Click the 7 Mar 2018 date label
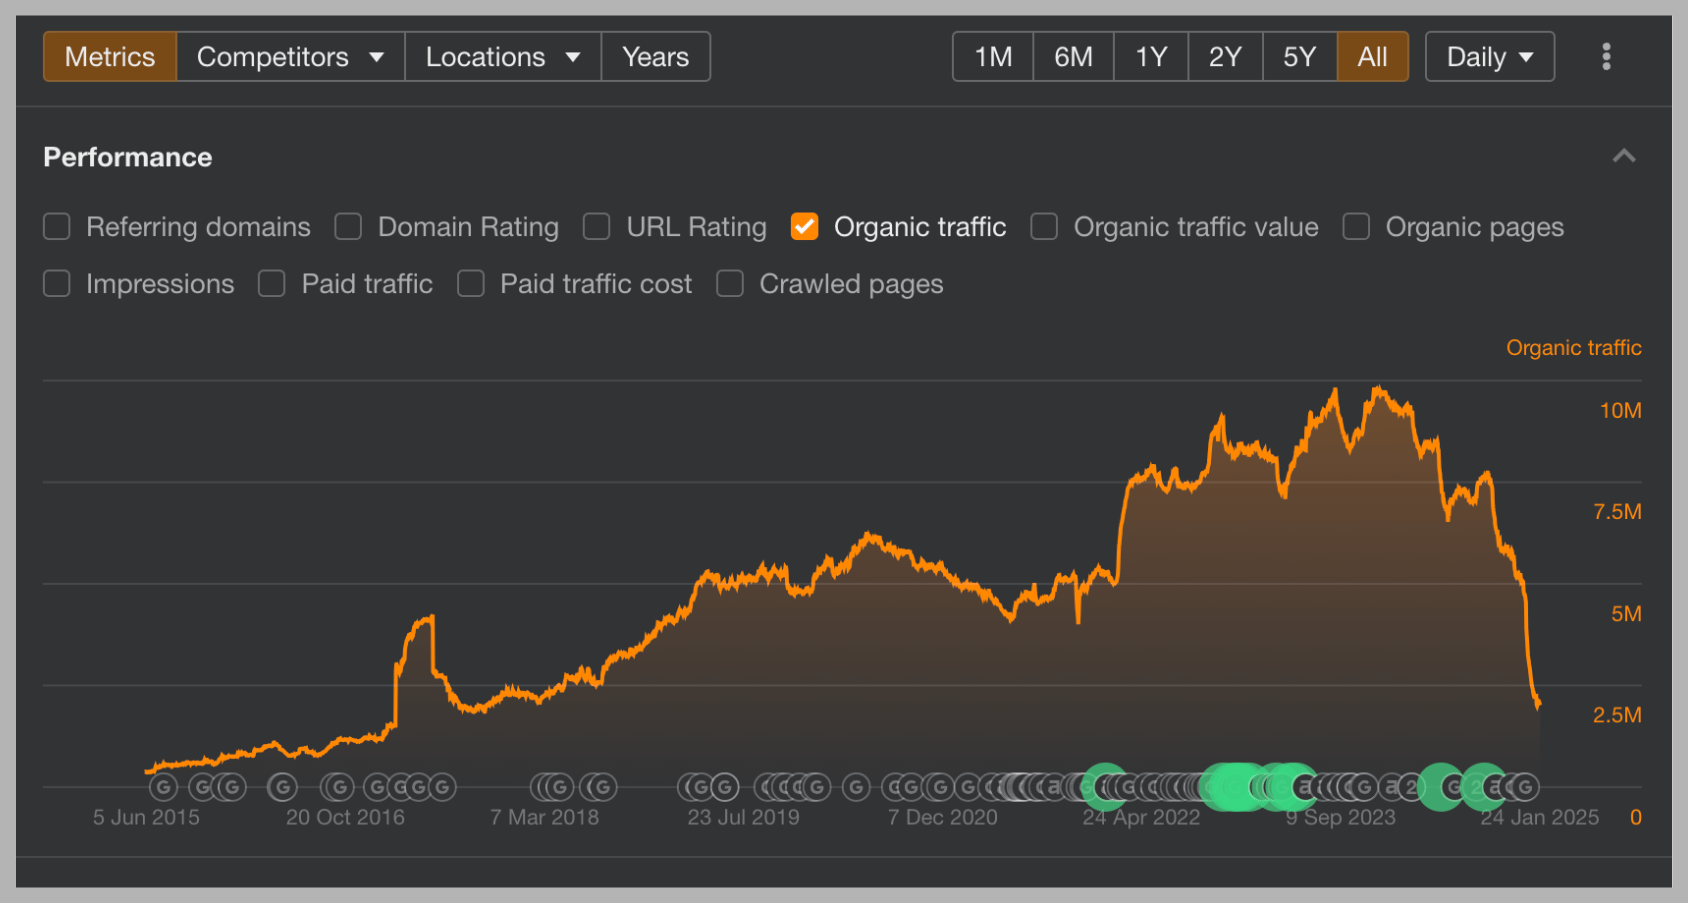The height and width of the screenshot is (903, 1688). pos(544,817)
